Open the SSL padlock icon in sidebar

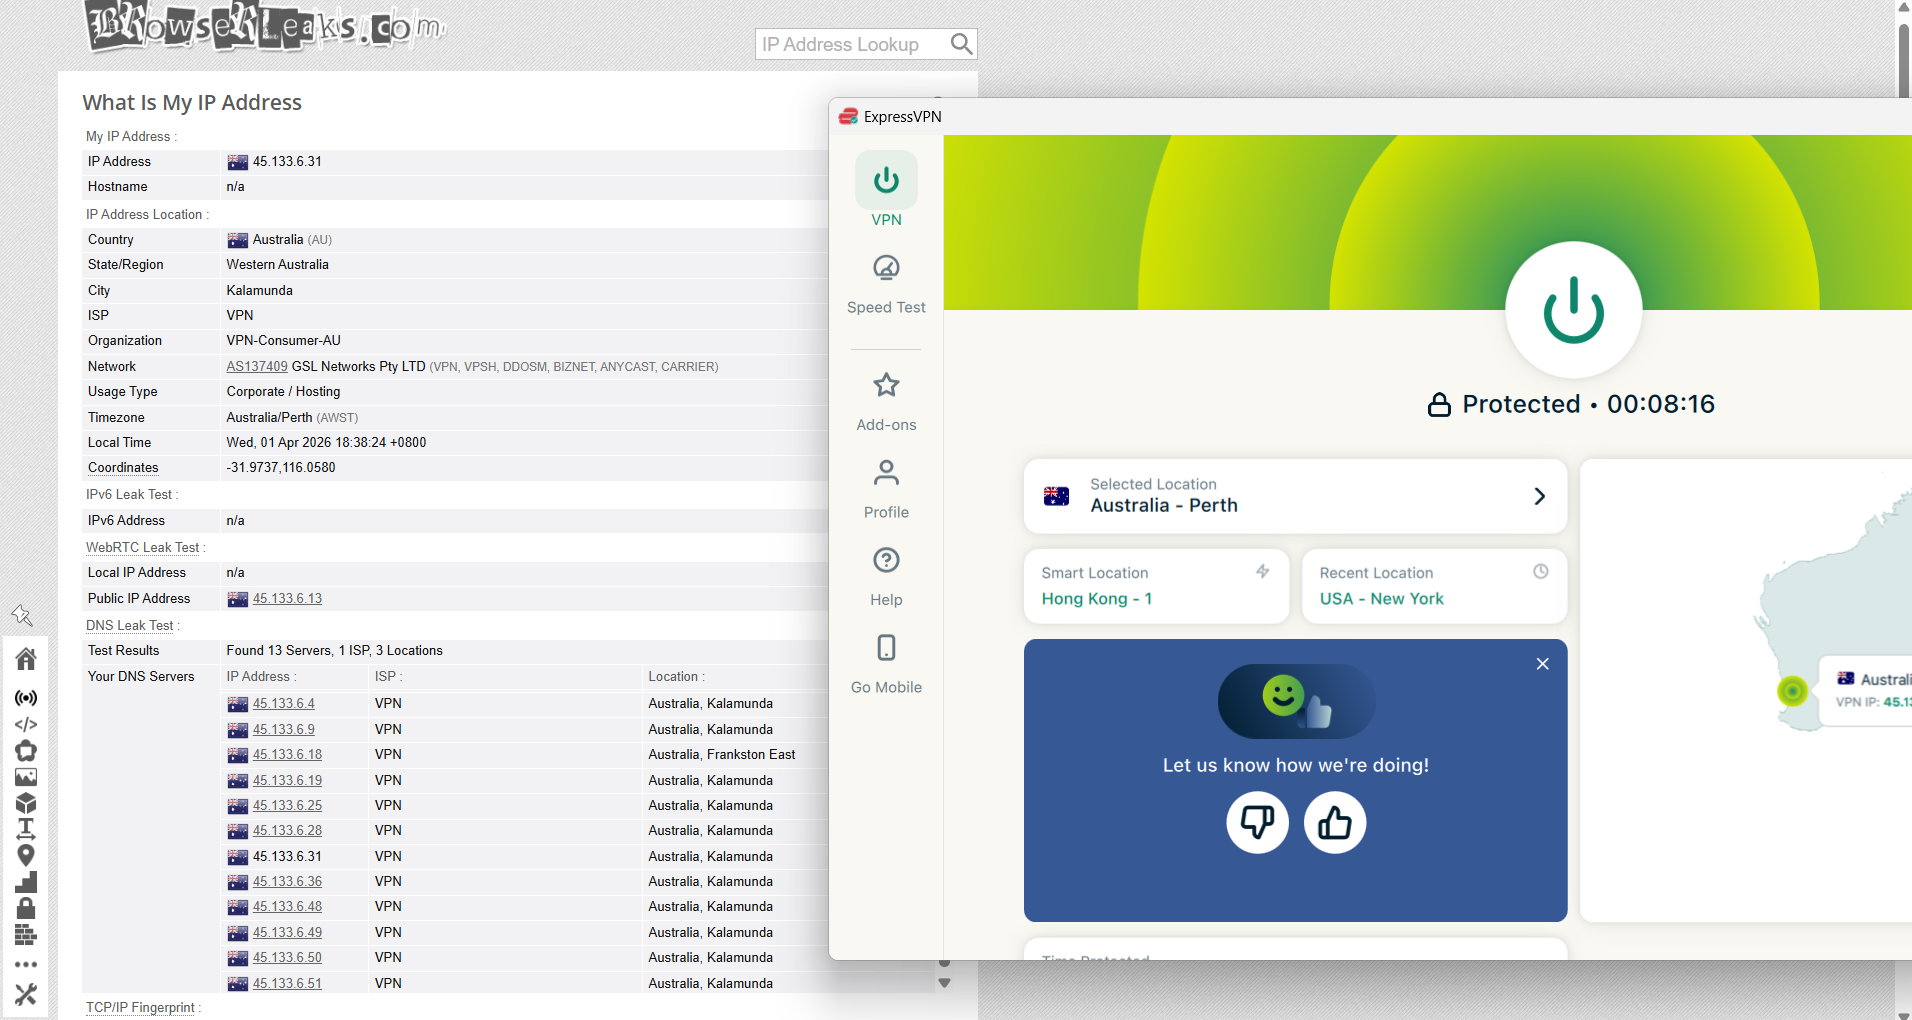26,908
